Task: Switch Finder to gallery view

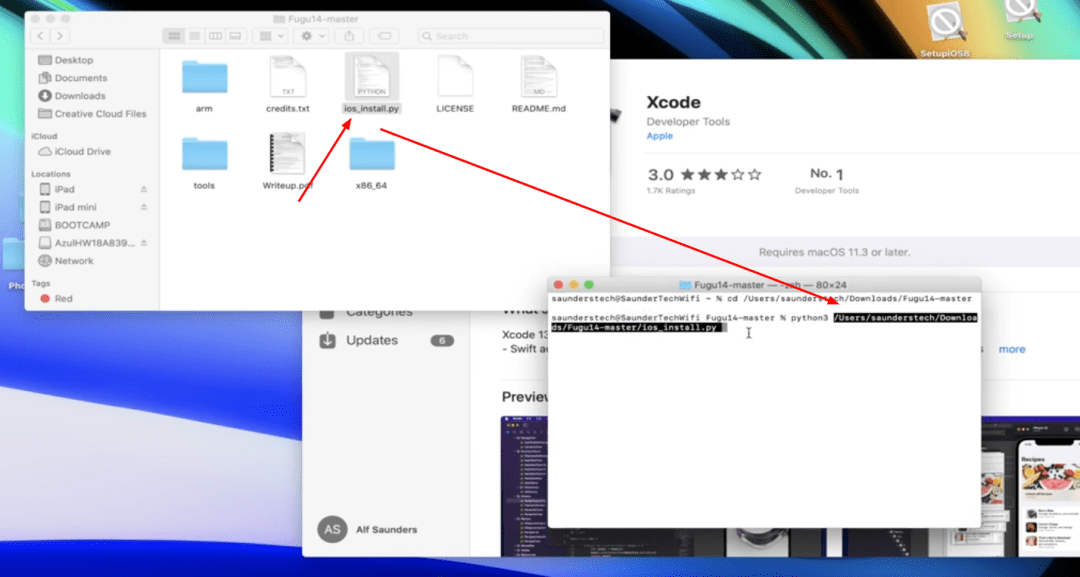Action: [x=236, y=36]
